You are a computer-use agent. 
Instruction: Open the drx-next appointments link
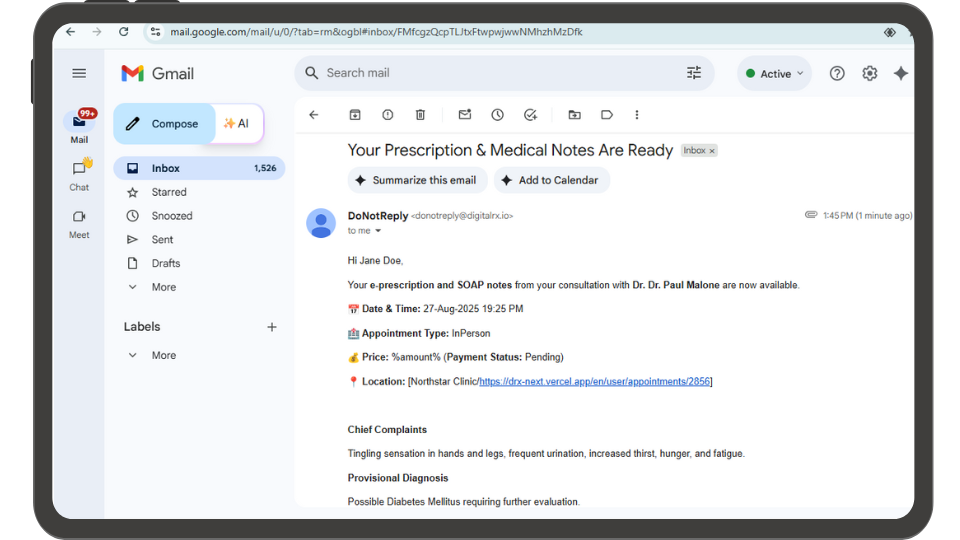595,382
